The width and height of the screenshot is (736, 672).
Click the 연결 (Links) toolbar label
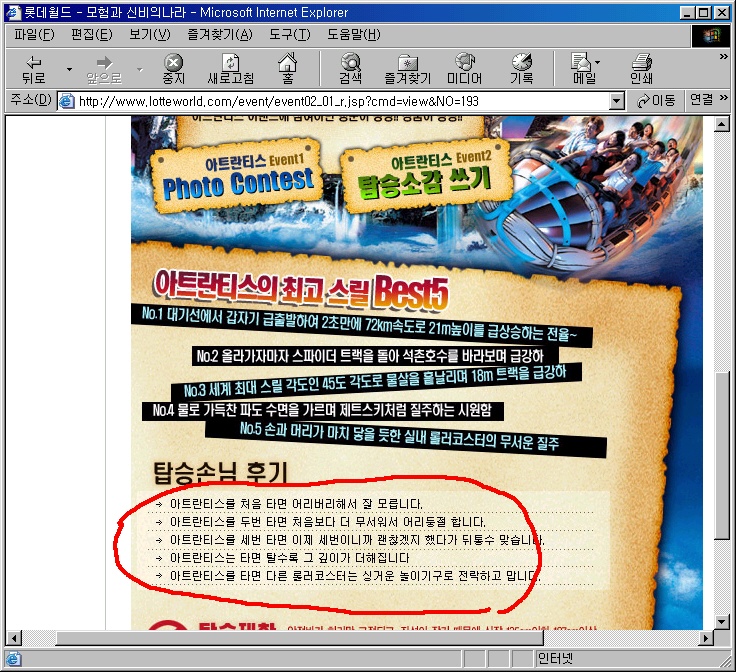pyautogui.click(x=701, y=99)
